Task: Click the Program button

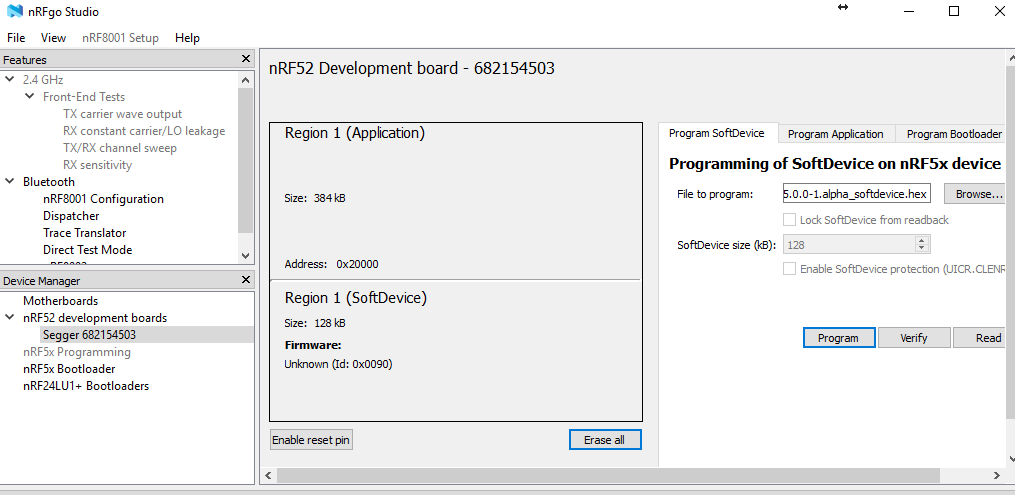Action: tap(839, 338)
